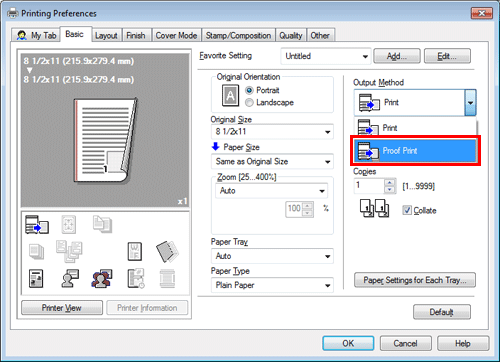Click the Printer View button
This screenshot has width=500, height=362.
tap(62, 308)
